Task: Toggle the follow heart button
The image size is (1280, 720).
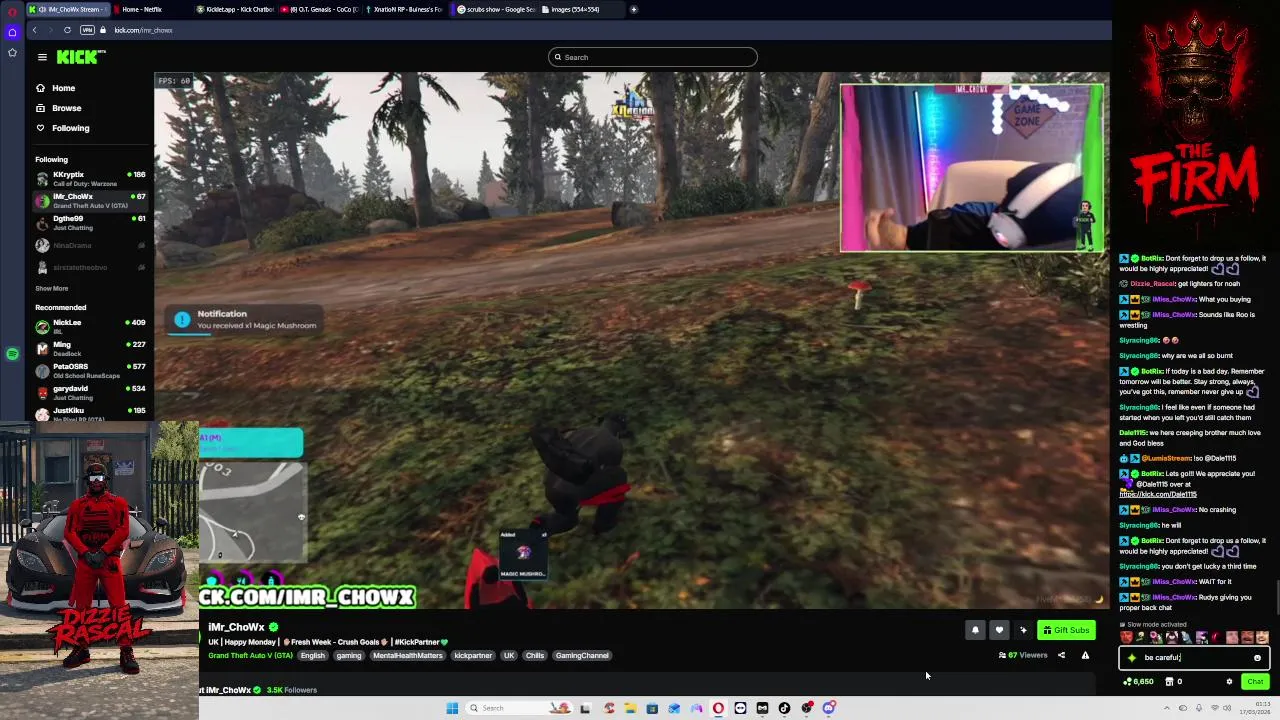Action: coord(999,630)
